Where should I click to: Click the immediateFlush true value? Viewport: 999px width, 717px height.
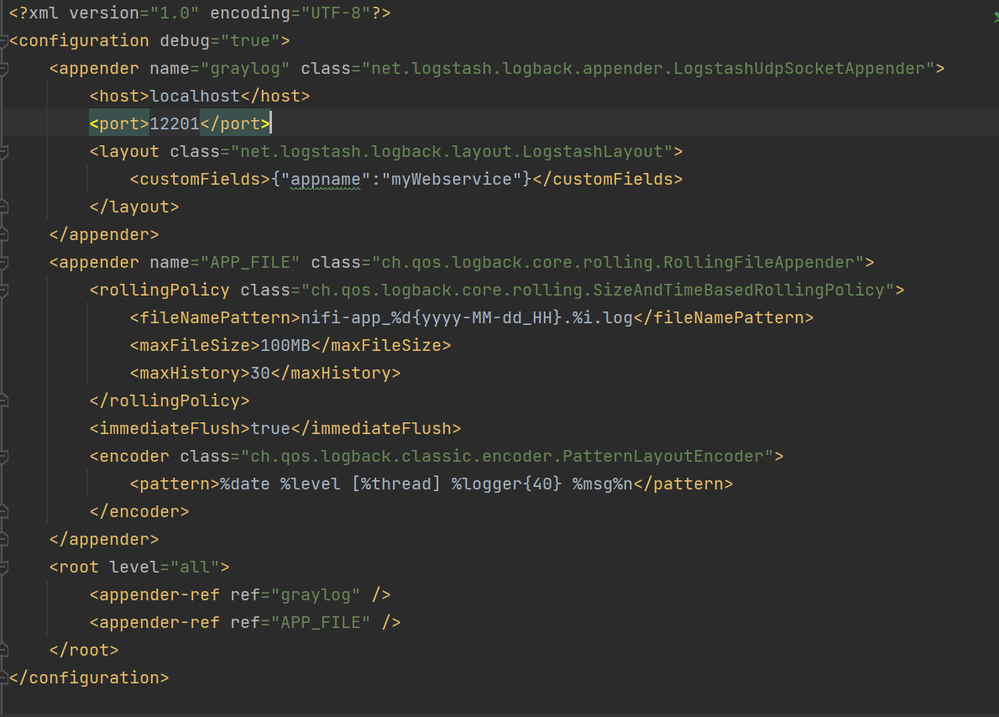point(270,428)
